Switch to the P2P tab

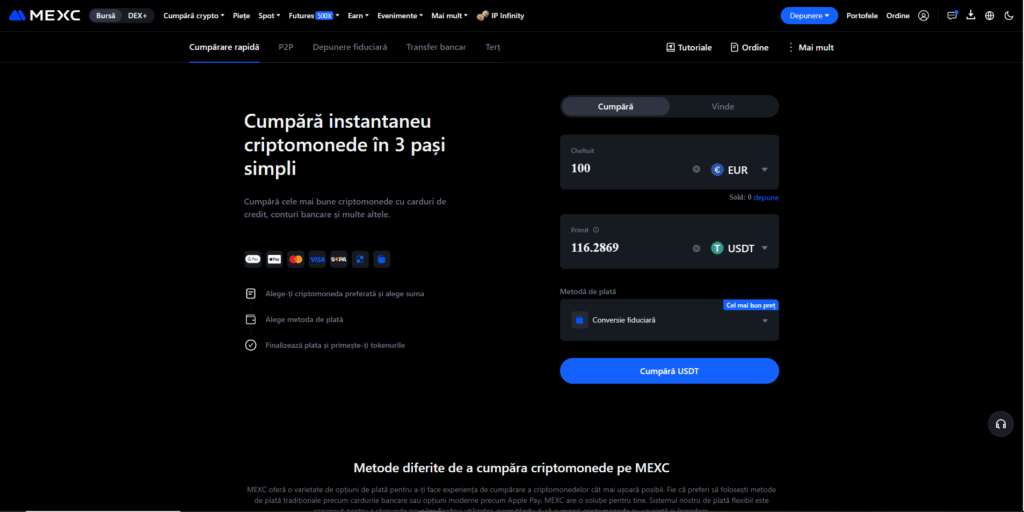click(285, 48)
